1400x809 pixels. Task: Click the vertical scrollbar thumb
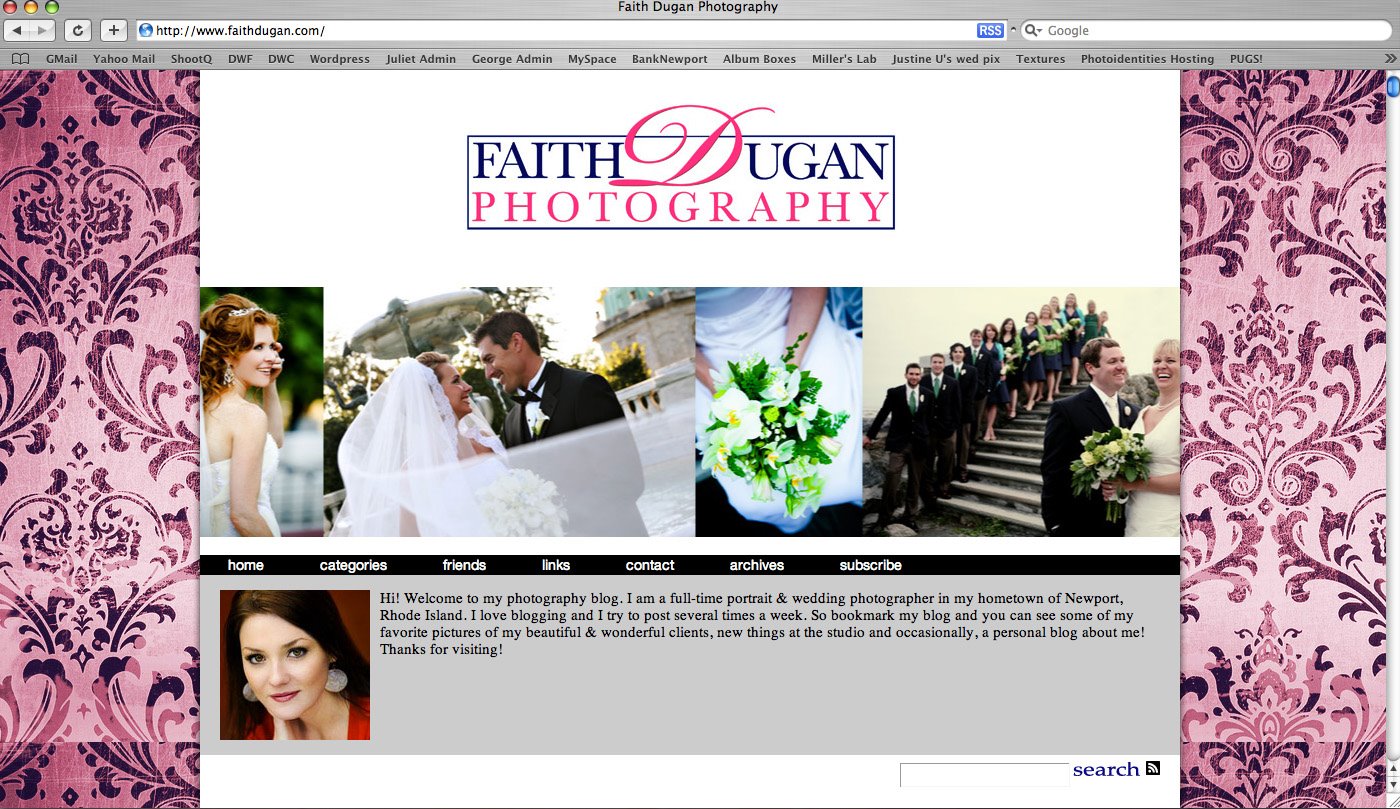pyautogui.click(x=1393, y=88)
